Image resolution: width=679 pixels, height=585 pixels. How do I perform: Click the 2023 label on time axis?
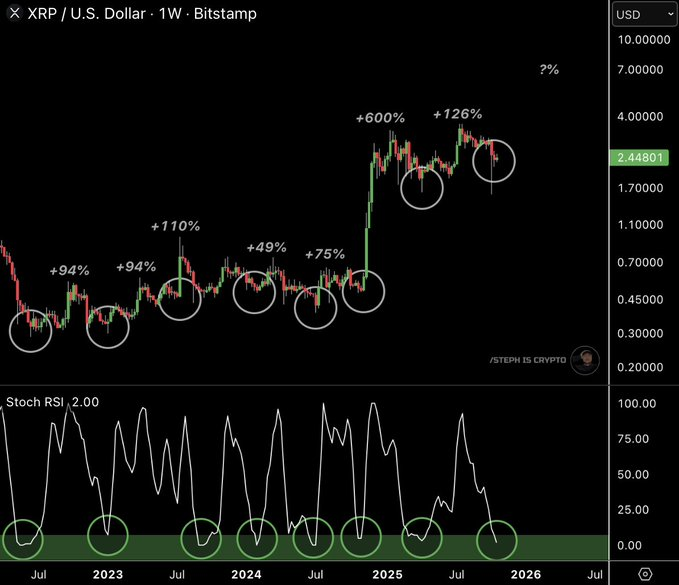[107, 574]
